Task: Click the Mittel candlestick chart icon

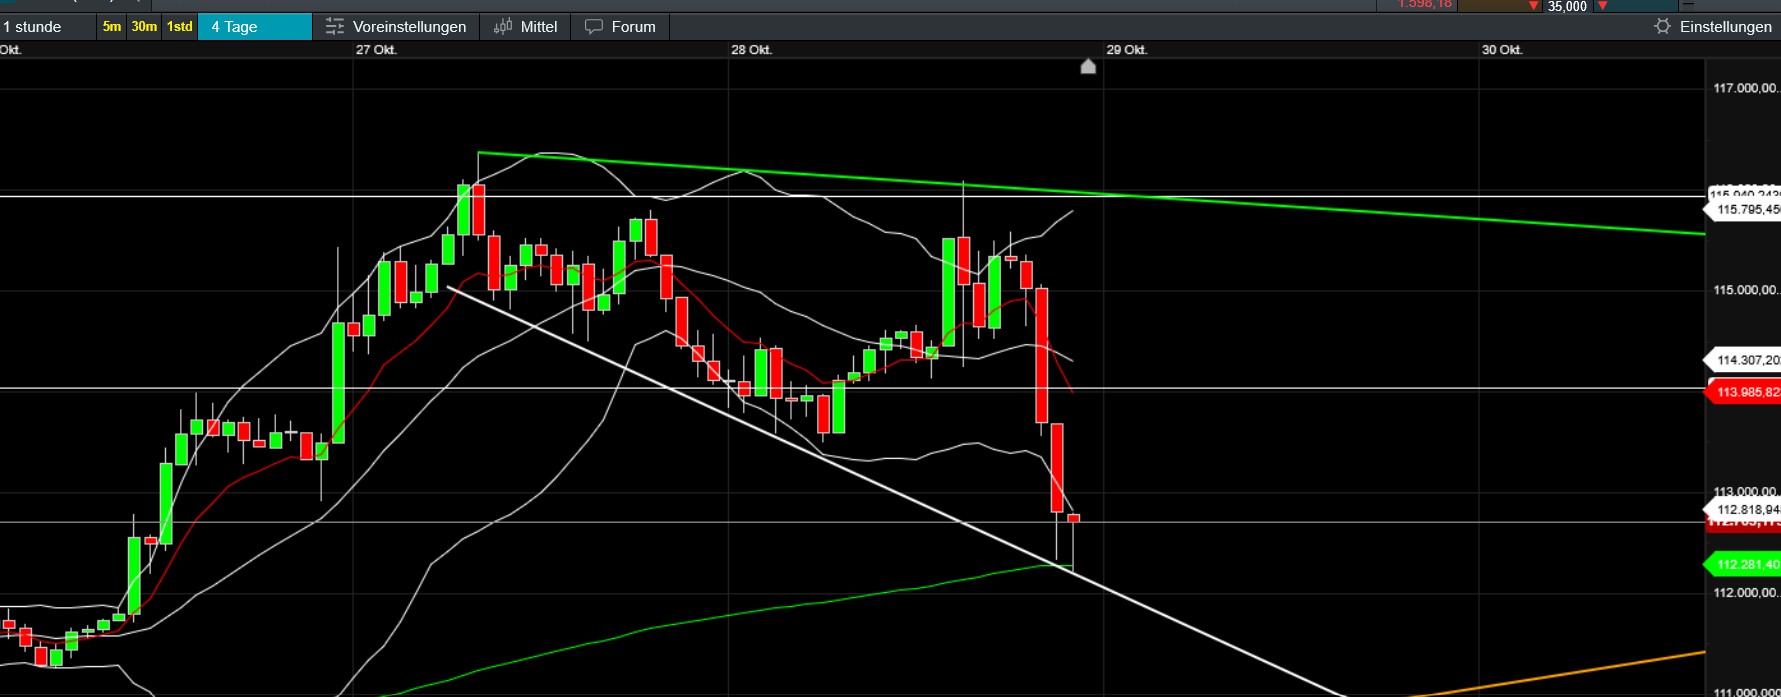Action: (x=503, y=27)
